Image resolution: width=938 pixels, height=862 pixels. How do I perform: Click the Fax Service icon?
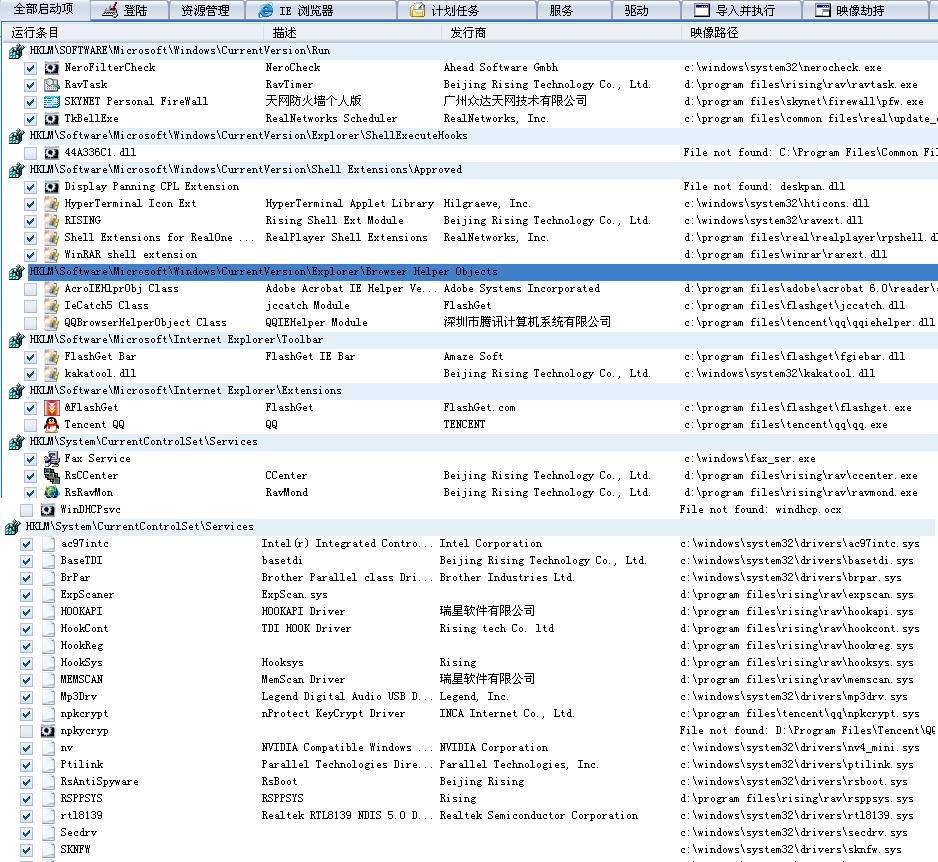pyautogui.click(x=52, y=459)
